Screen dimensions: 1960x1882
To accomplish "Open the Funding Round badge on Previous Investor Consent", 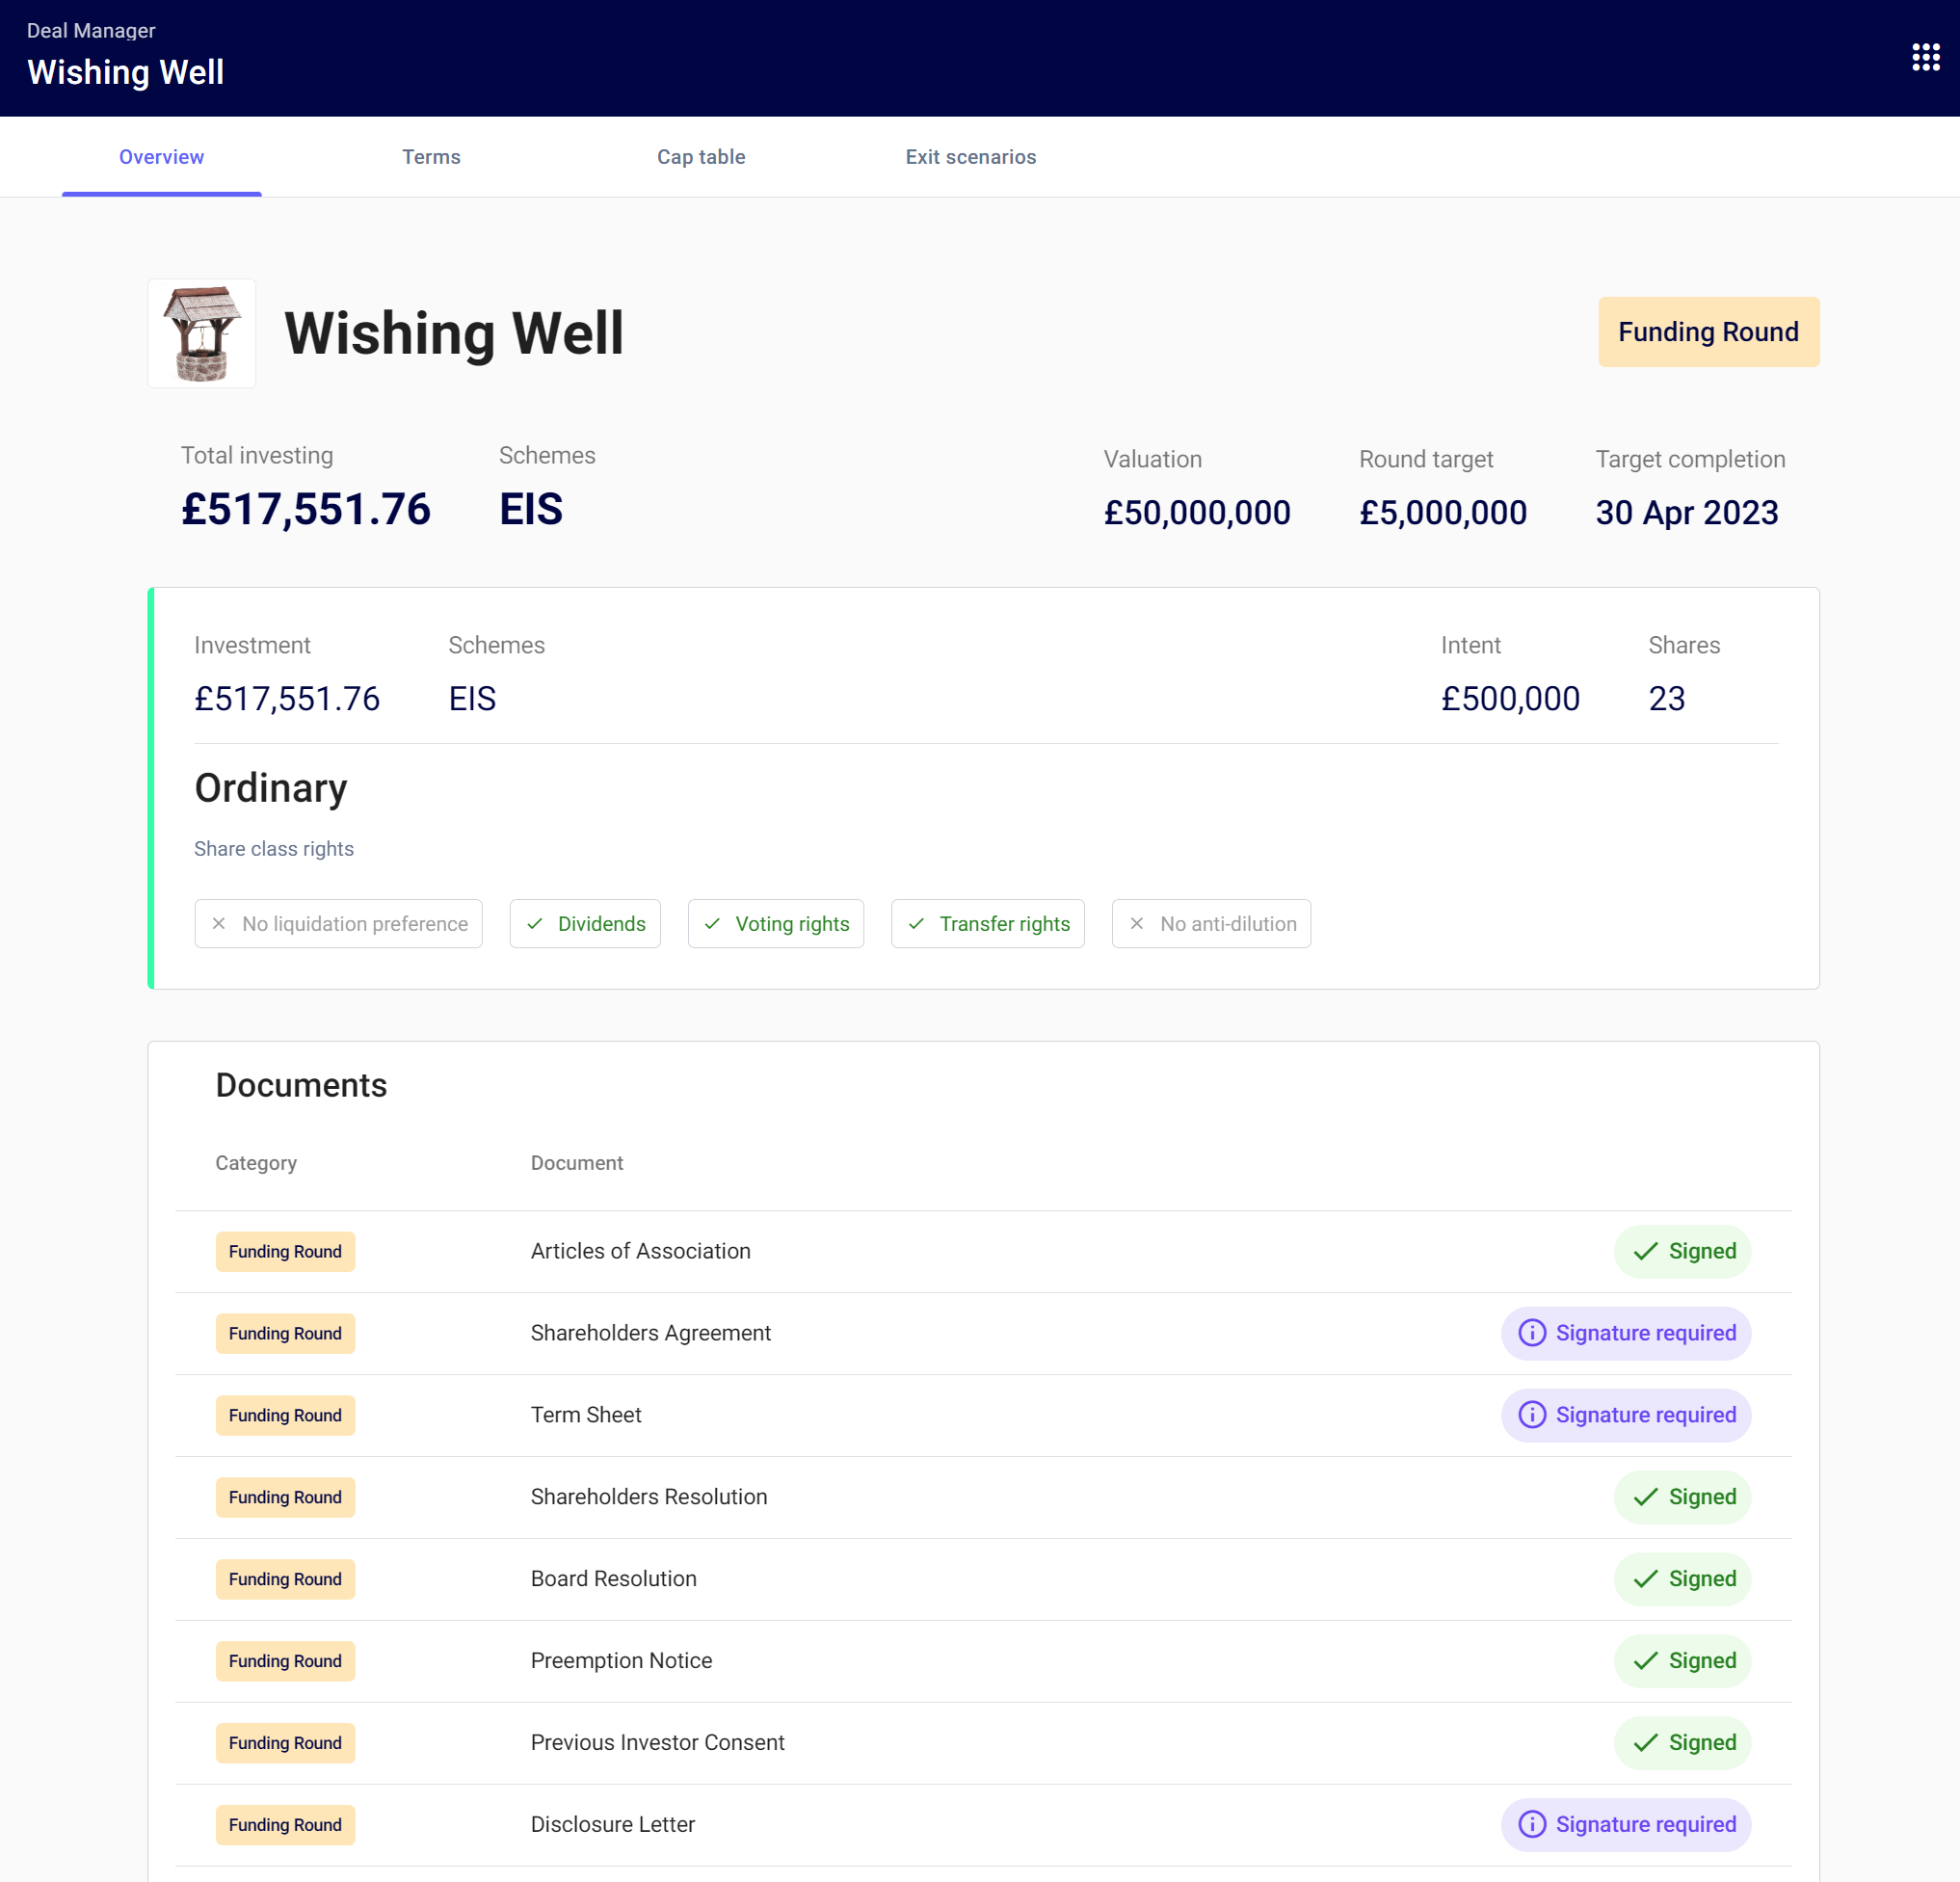I will pyautogui.click(x=285, y=1743).
